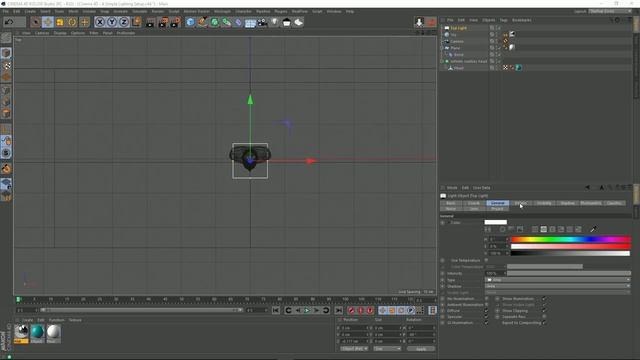Expand the Plane object
Viewport: 640px width, 360px height.
tap(442, 48)
